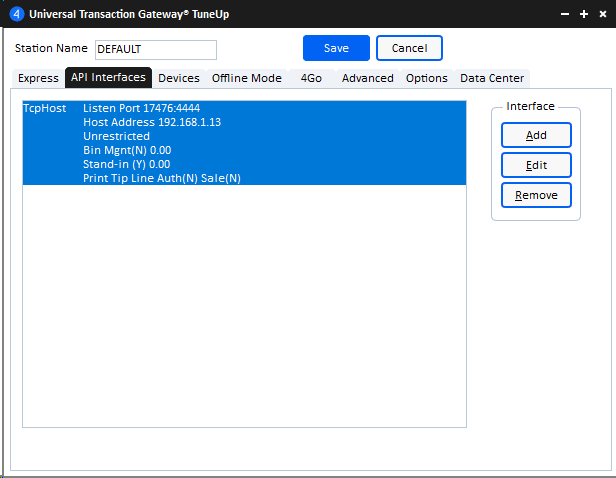Add a new interface
Screen dimensions: 616x478
[x=536, y=135]
